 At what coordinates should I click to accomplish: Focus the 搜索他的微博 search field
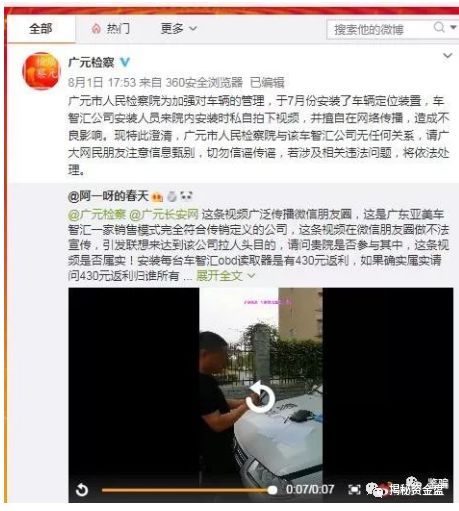click(378, 30)
